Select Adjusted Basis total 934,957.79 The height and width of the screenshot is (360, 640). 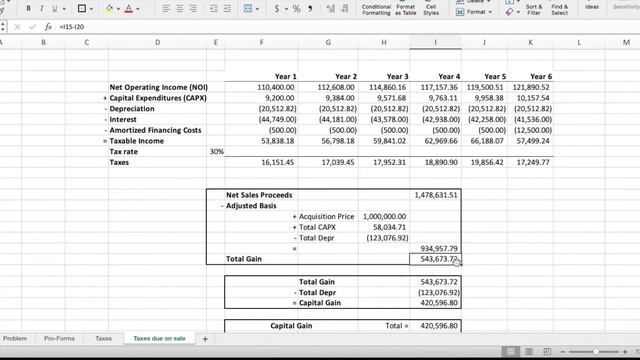[436, 249]
